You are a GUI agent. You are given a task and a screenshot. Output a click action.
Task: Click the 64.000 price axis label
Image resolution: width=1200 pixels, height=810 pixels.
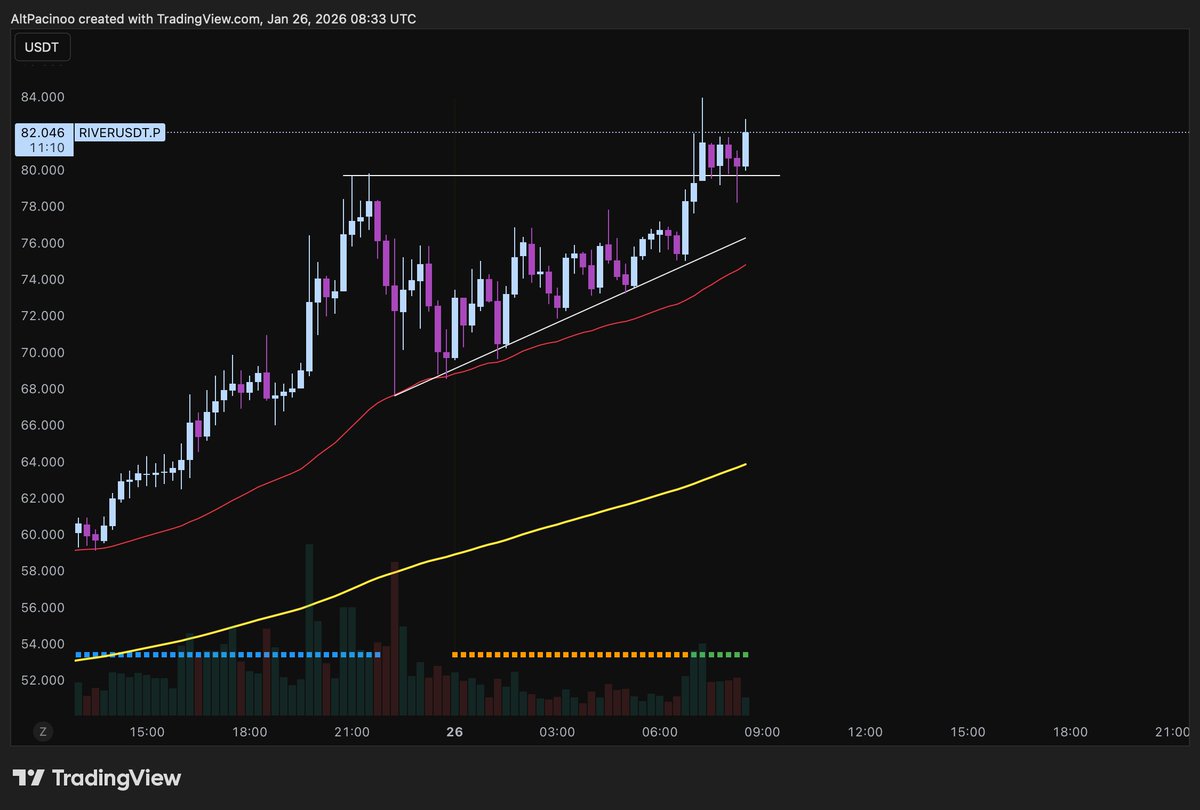[42, 462]
